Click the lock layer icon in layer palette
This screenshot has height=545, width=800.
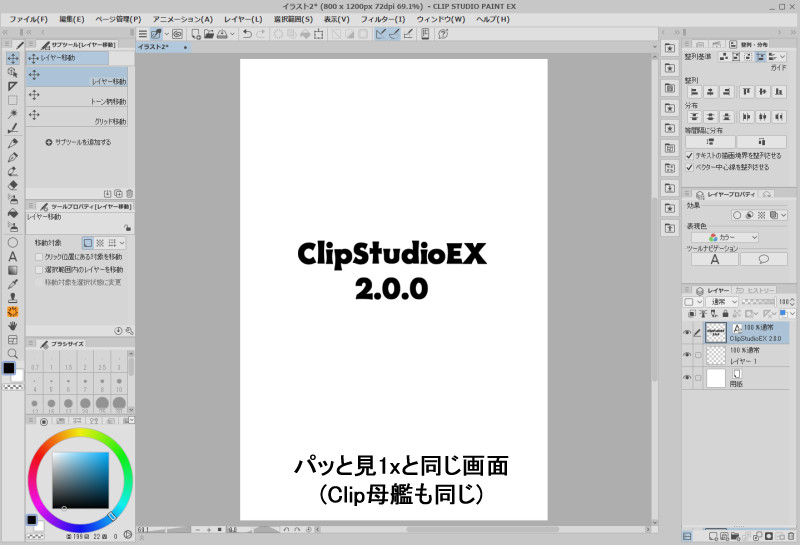coord(725,313)
